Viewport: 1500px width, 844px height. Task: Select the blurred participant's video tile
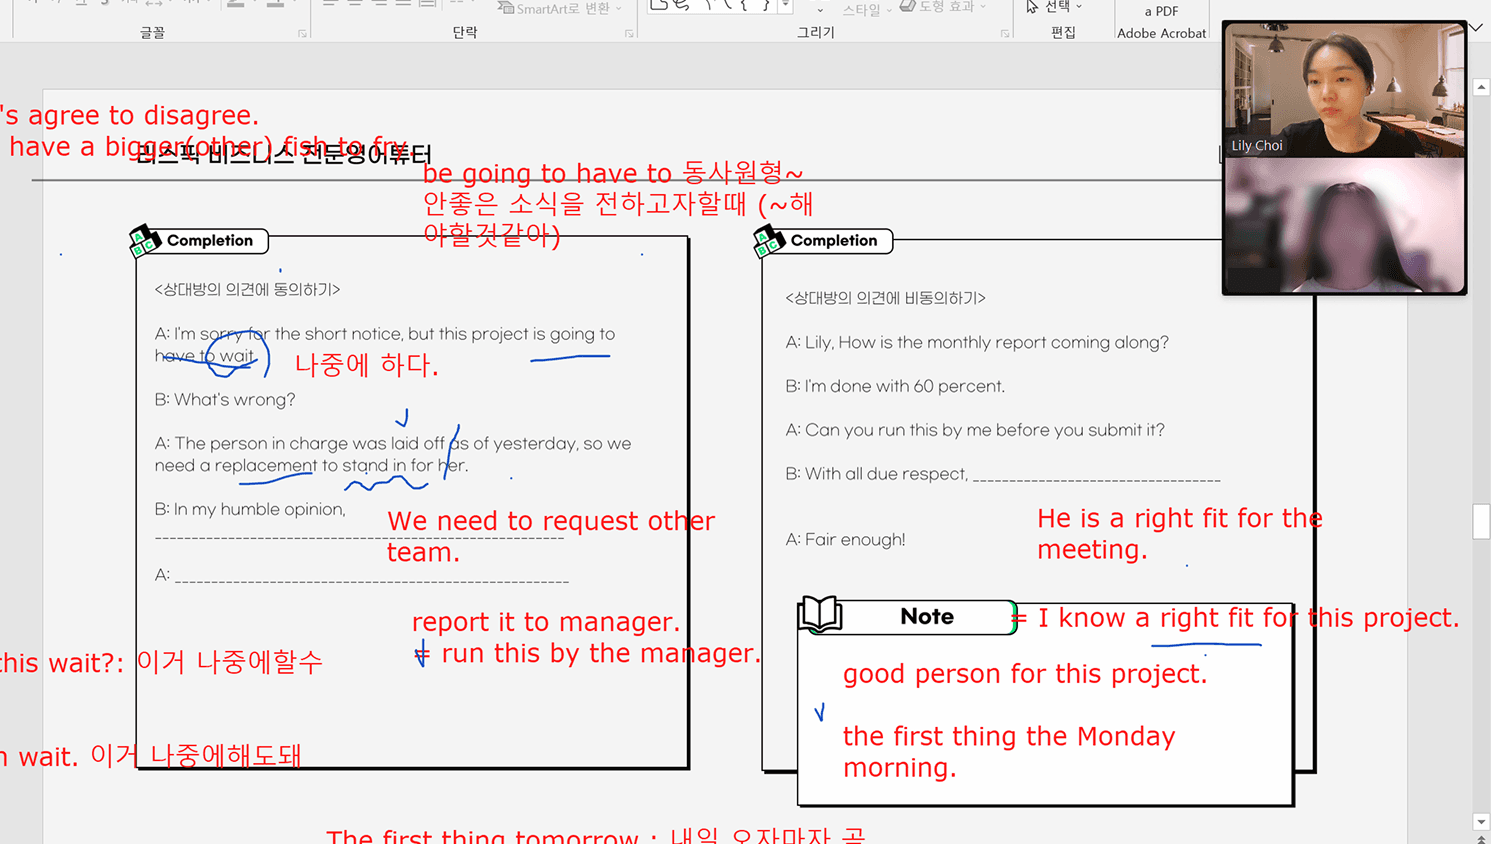(1344, 226)
